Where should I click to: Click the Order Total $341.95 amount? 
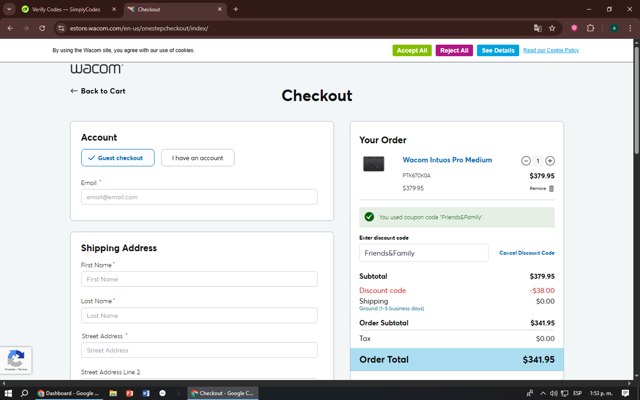pyautogui.click(x=538, y=360)
